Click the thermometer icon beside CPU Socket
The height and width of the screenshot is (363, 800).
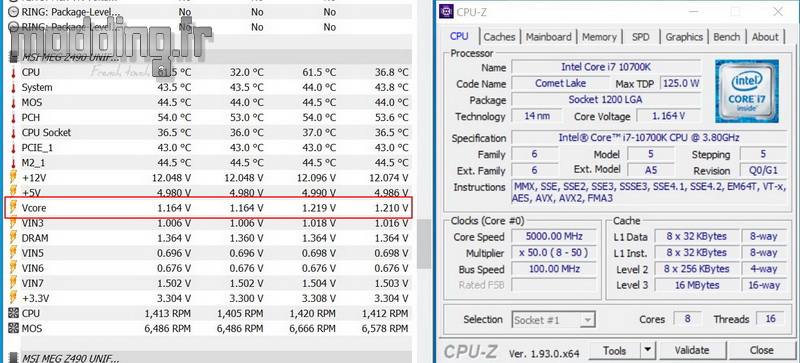(13, 133)
